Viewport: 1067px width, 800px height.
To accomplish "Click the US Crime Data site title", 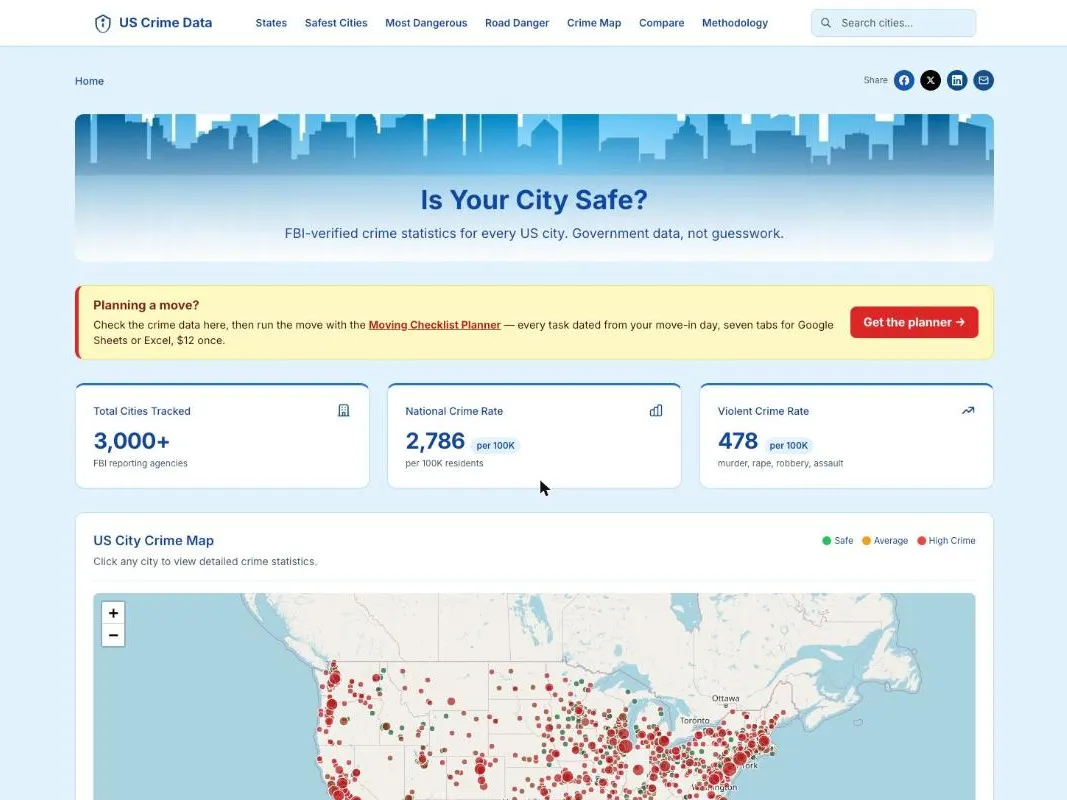I will click(165, 22).
